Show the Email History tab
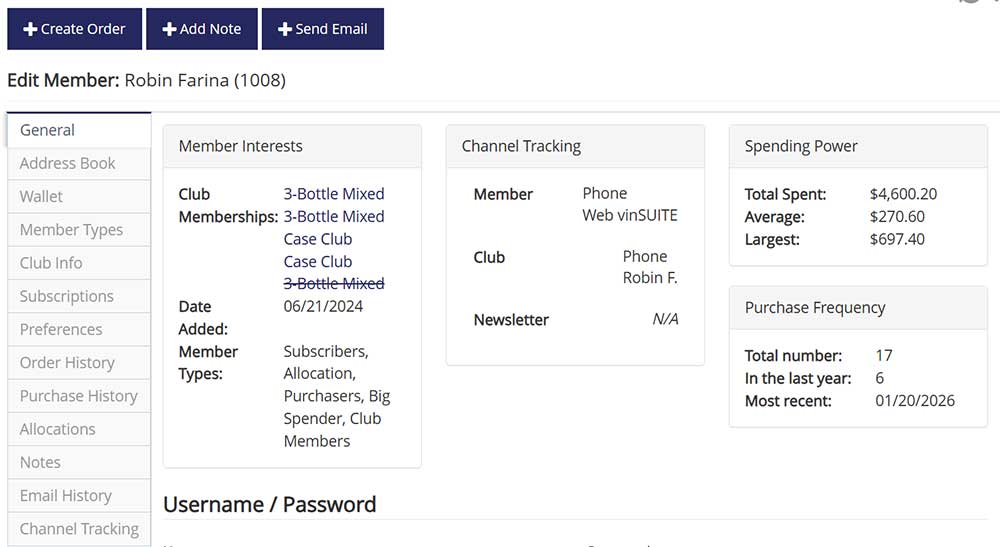The height and width of the screenshot is (547, 1000). coord(79,495)
